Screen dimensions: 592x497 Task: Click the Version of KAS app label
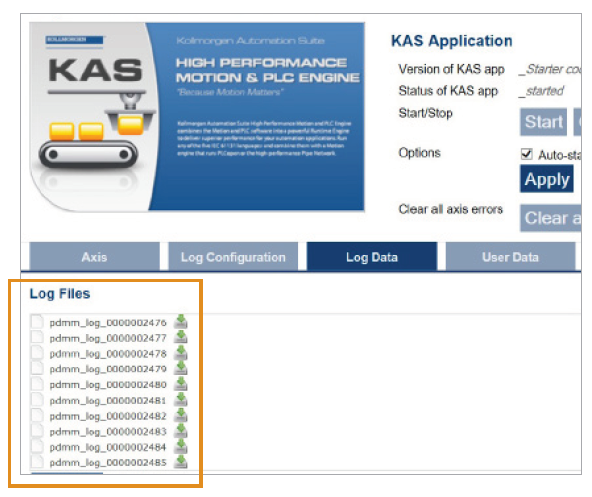click(x=452, y=69)
